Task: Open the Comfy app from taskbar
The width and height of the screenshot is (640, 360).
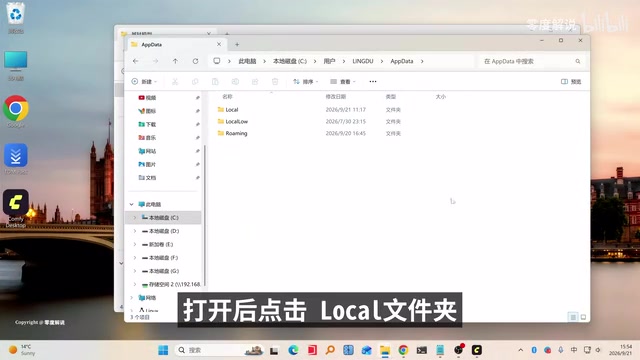Action: tap(477, 350)
